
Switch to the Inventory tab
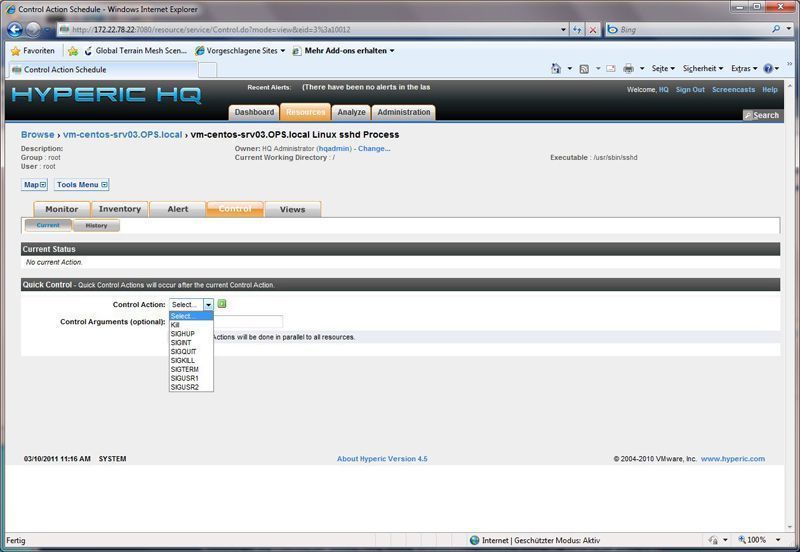click(x=119, y=209)
